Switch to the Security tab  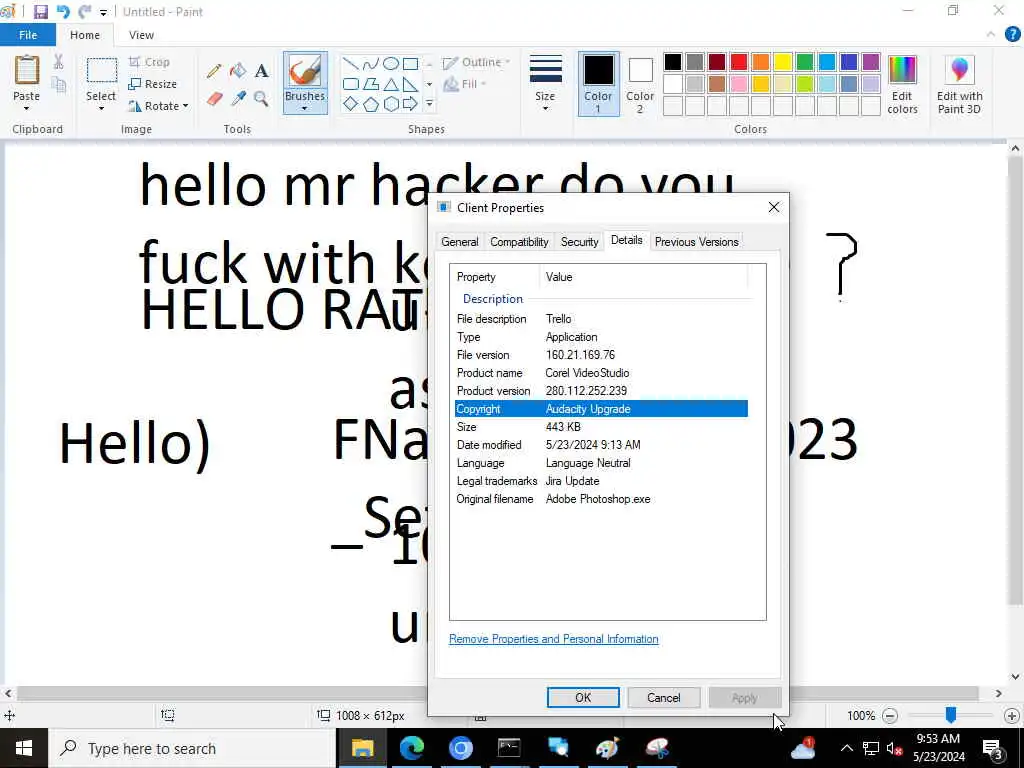point(579,242)
